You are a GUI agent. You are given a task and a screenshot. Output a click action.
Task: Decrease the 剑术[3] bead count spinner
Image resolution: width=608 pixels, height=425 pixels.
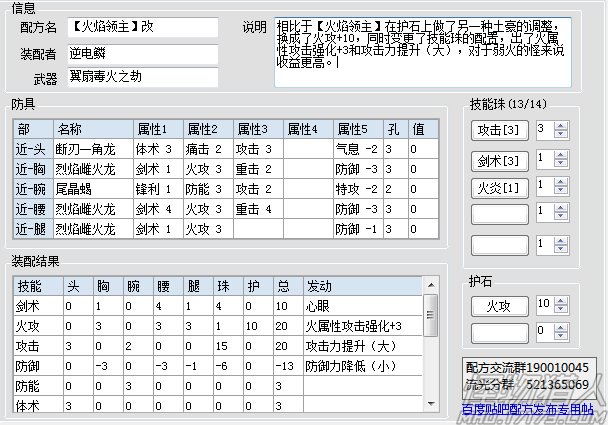coord(560,164)
